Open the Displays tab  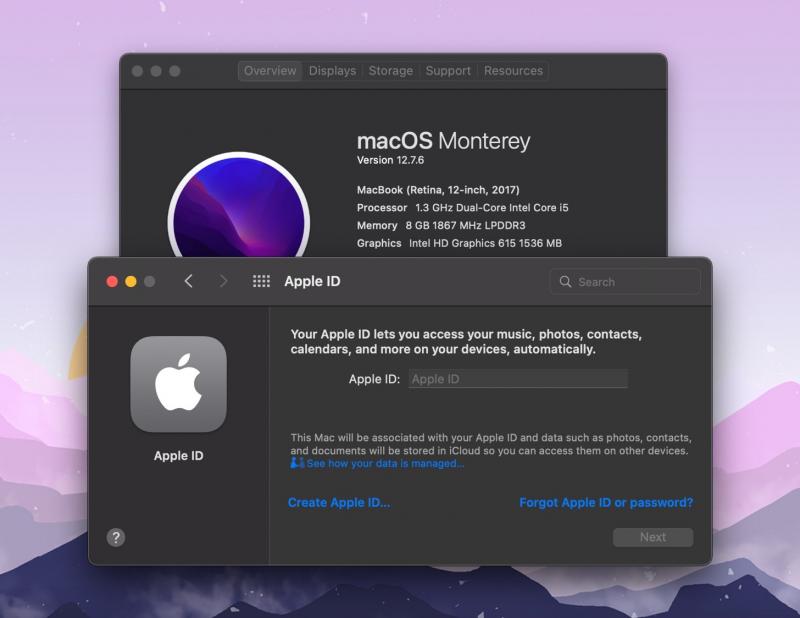click(332, 71)
